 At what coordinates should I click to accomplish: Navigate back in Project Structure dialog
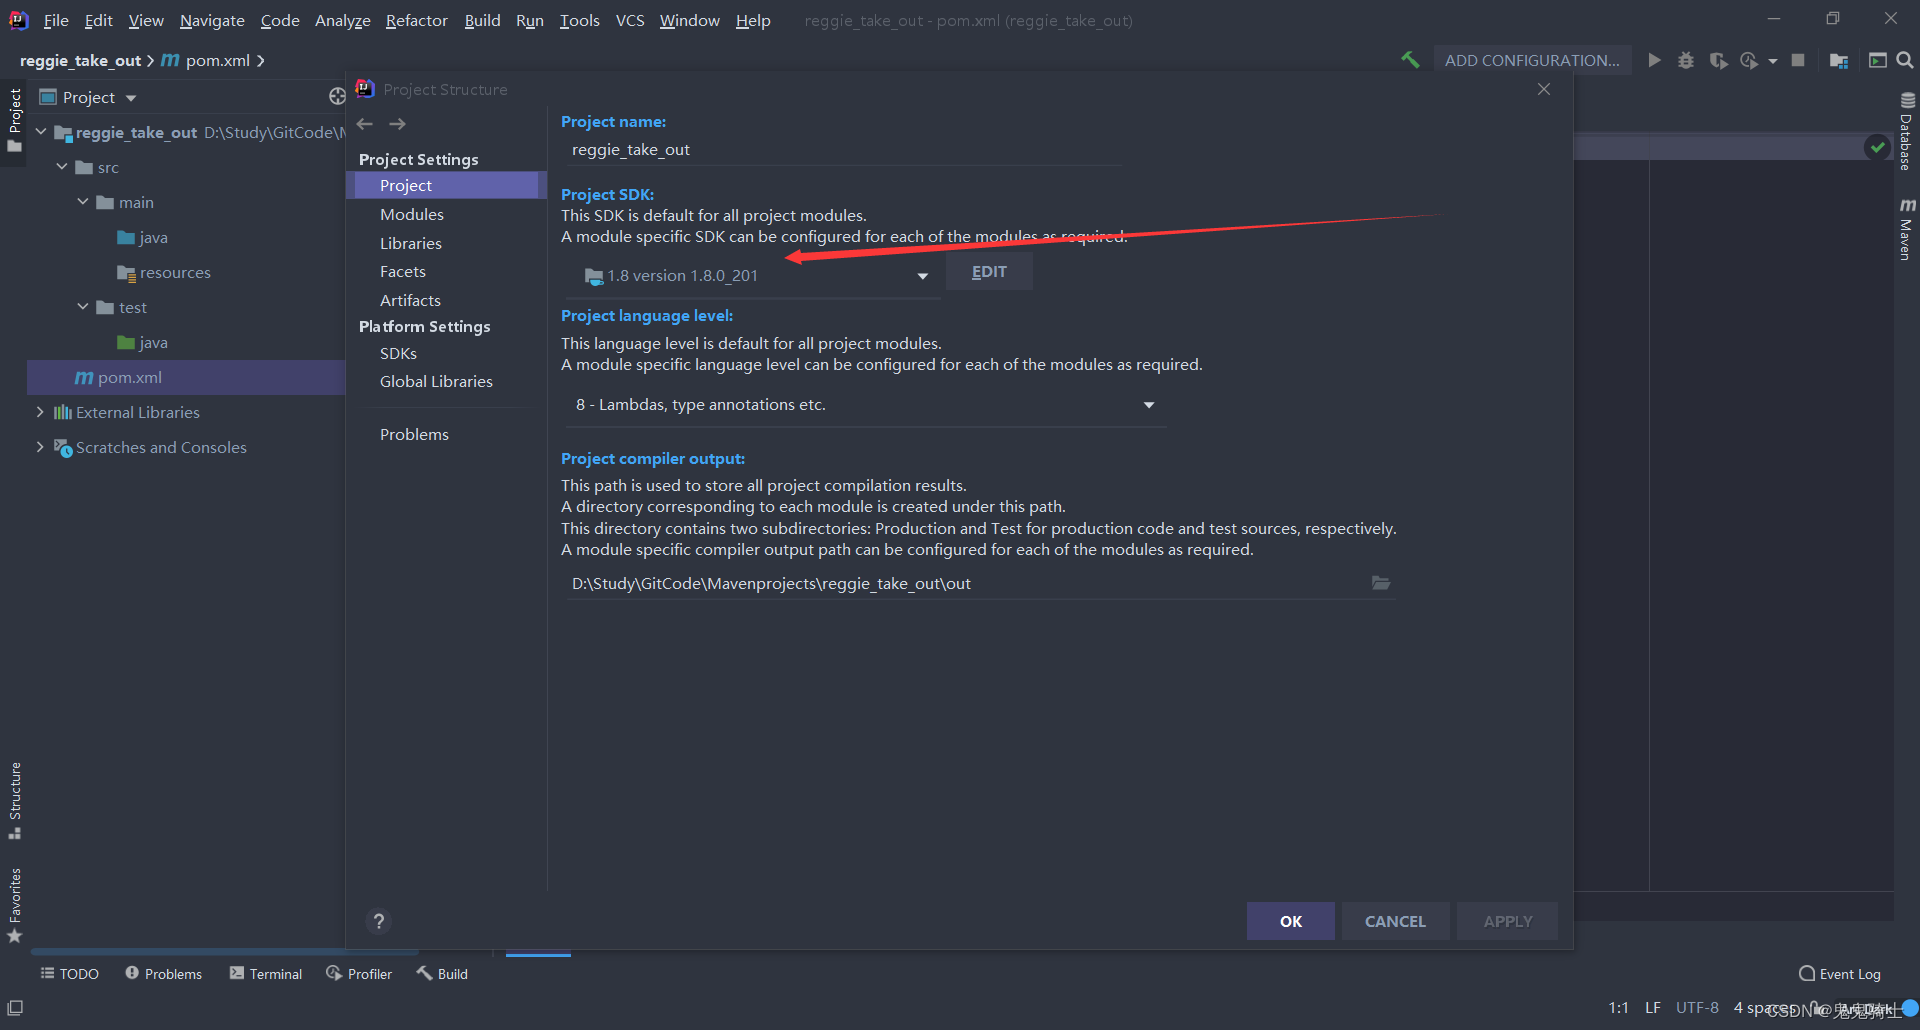365,124
